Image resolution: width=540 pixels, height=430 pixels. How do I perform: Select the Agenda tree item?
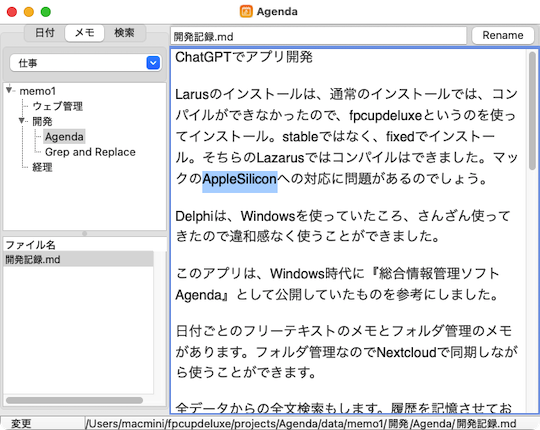64,137
